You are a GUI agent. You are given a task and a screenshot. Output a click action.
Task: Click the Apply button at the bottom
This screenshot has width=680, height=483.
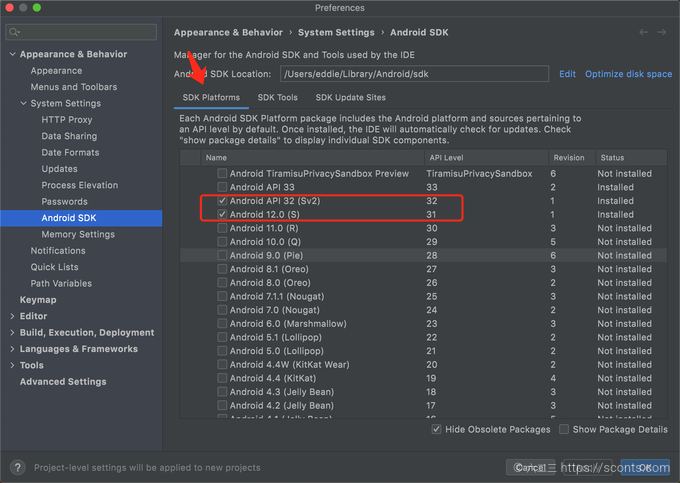click(x=587, y=467)
